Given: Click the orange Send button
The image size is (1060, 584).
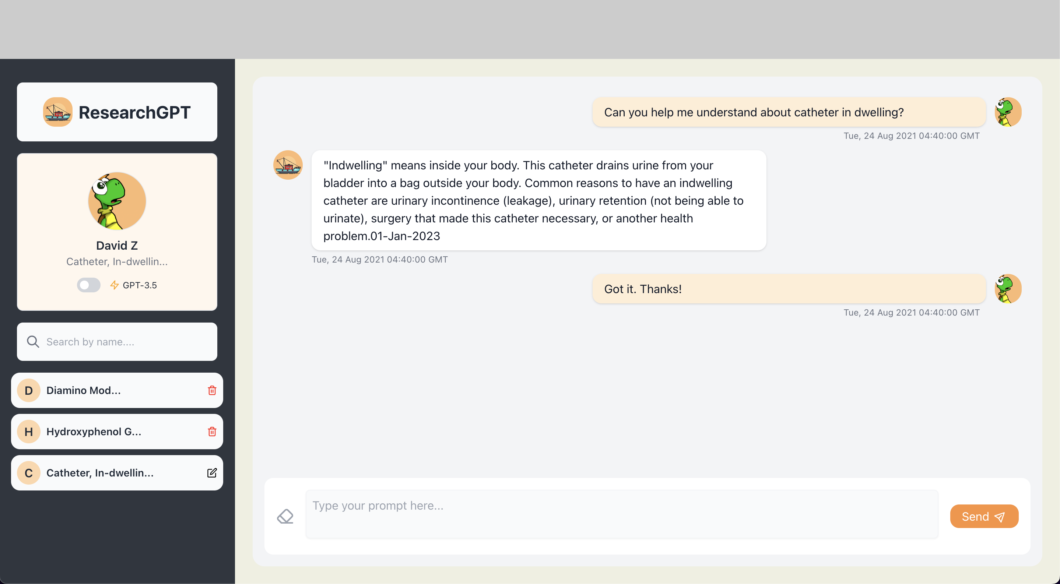Looking at the screenshot, I should [984, 516].
